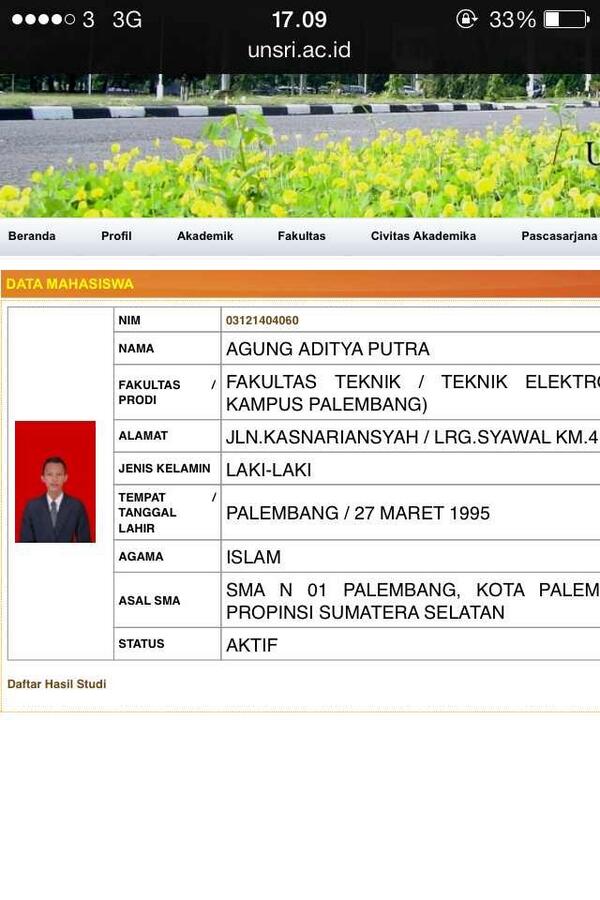Screen dimensions: 600x900
Task: Open the Civitas Akademika menu item
Action: (423, 236)
